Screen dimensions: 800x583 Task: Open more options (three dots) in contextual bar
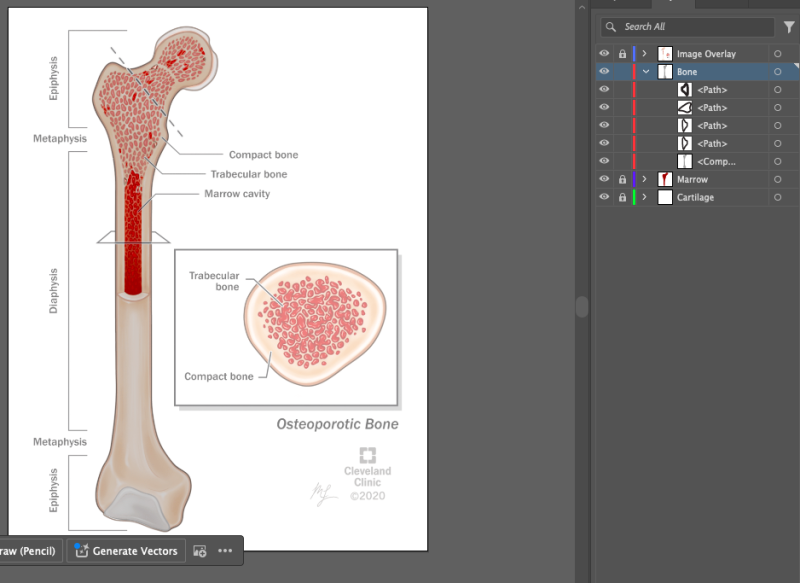coord(225,551)
